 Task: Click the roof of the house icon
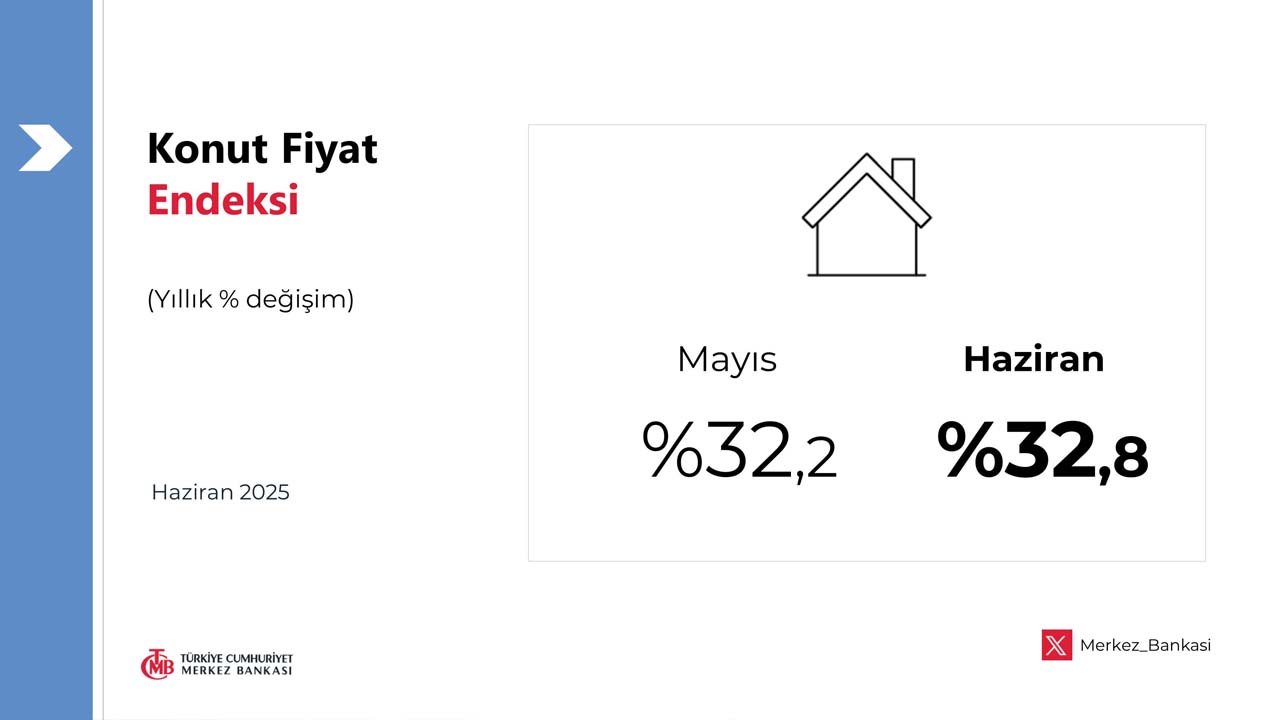pyautogui.click(x=866, y=190)
